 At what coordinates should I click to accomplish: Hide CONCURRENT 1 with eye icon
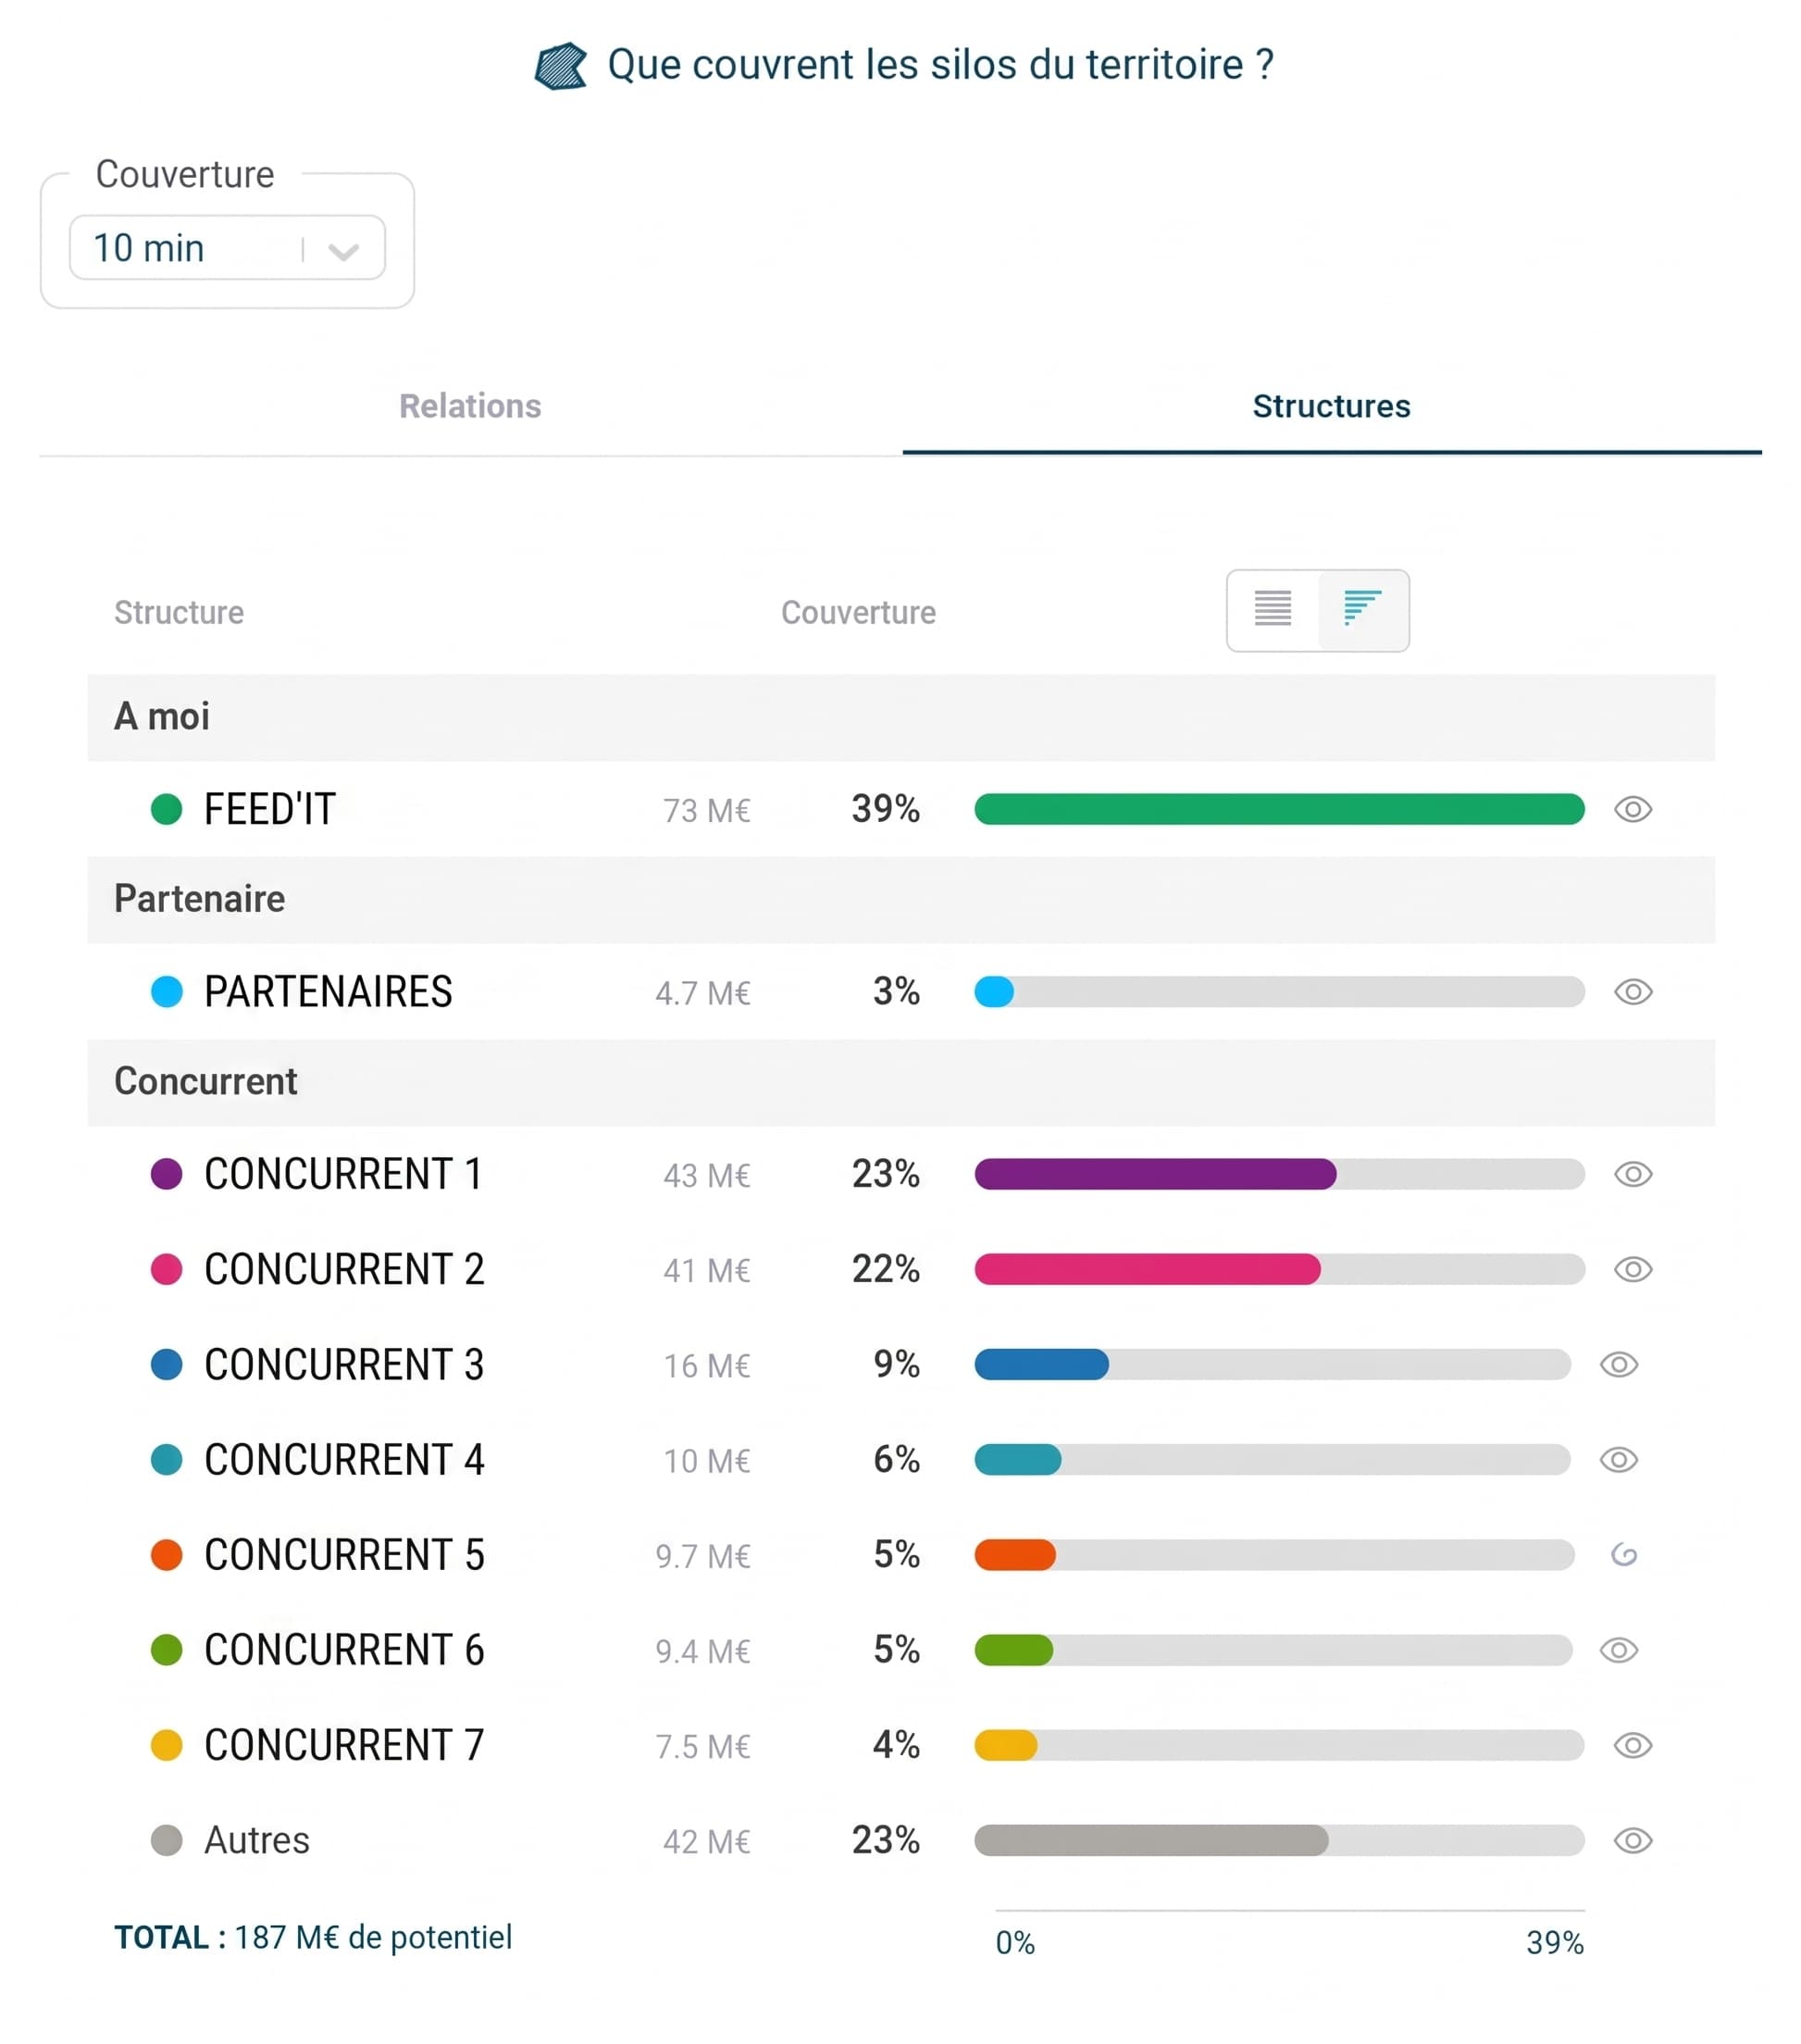pos(1633,1174)
